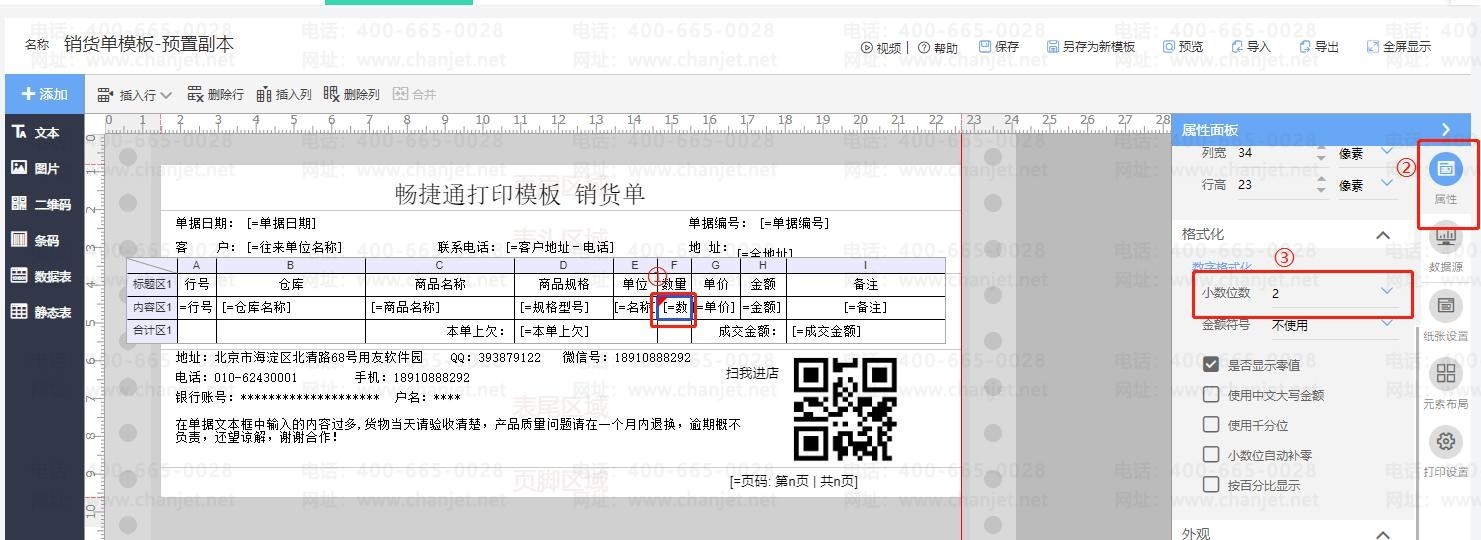Screen dimensions: 1481x540
Task: Select the [=仓库名称] content cell
Action: pyautogui.click(x=291, y=307)
